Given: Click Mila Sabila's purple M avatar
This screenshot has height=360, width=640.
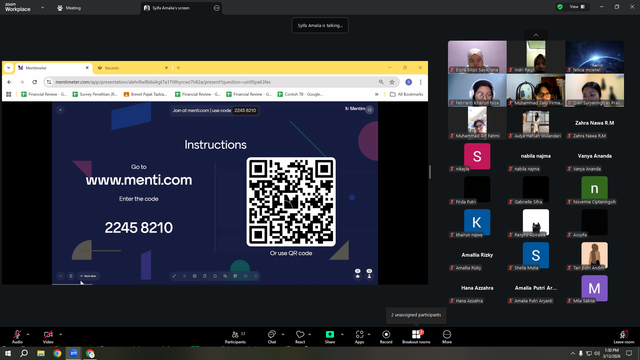Looking at the screenshot, I should click(x=594, y=288).
